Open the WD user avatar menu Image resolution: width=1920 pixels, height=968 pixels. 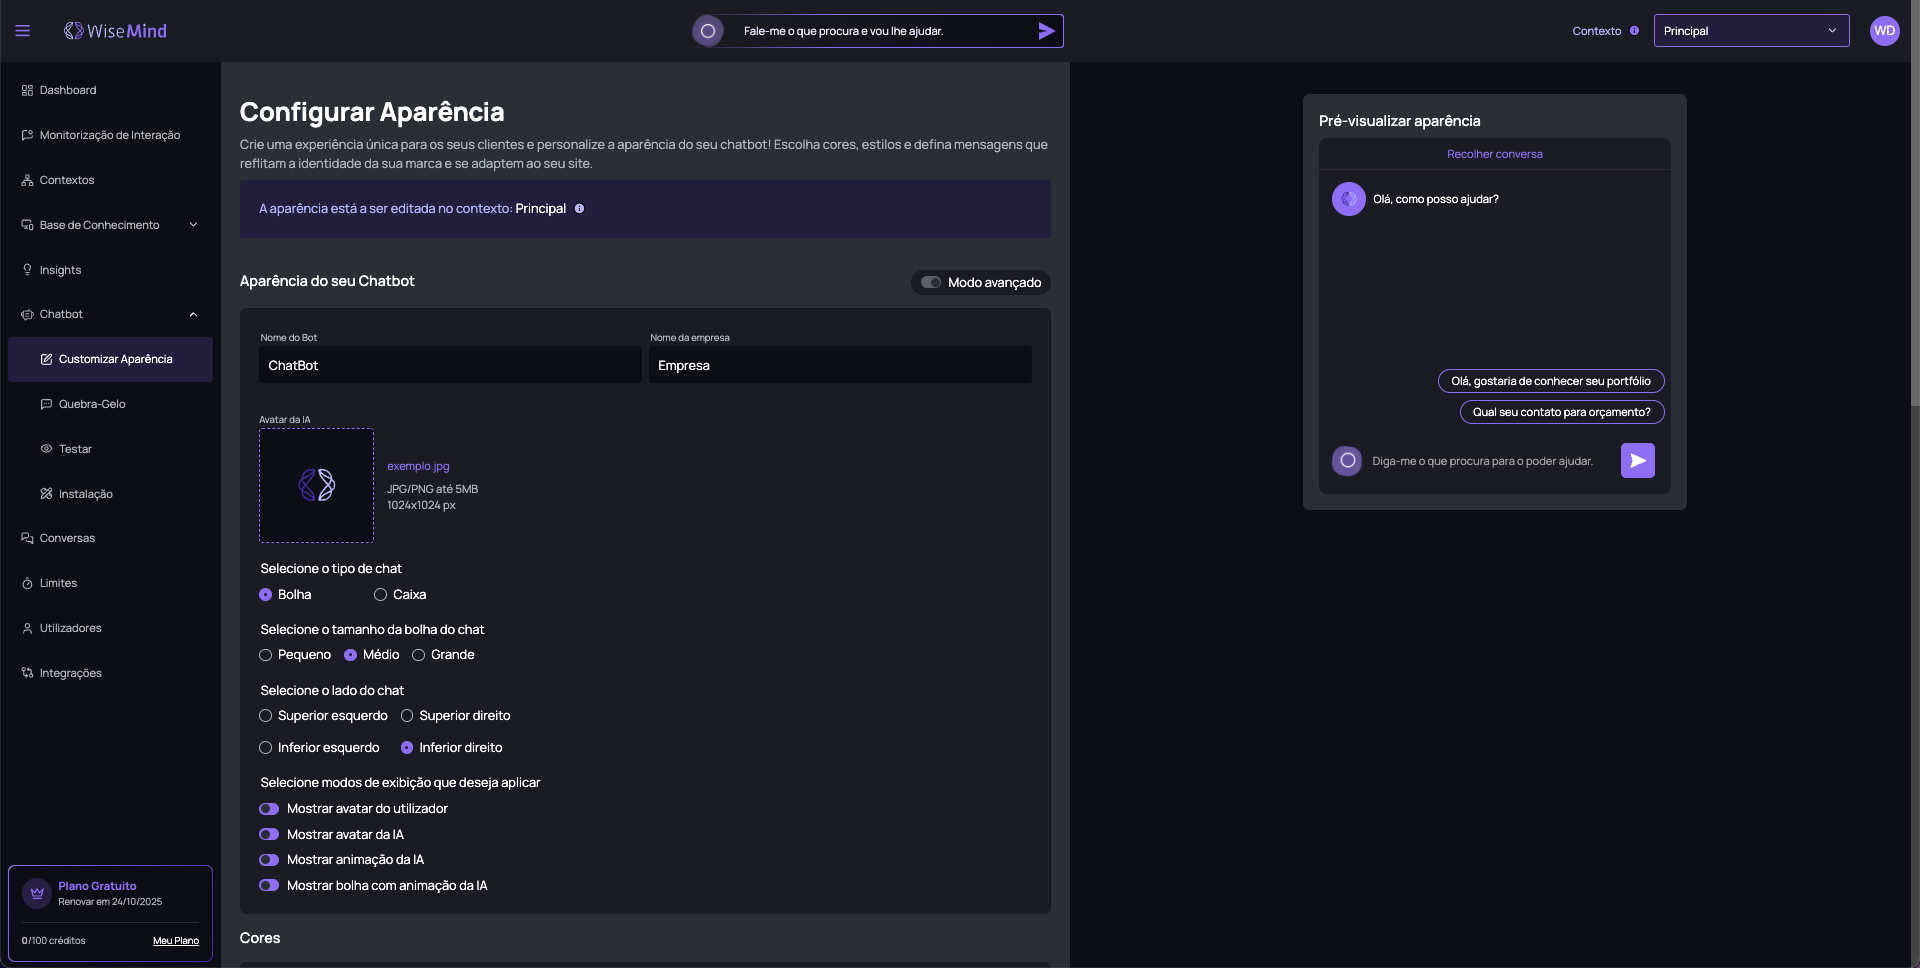[x=1884, y=31]
